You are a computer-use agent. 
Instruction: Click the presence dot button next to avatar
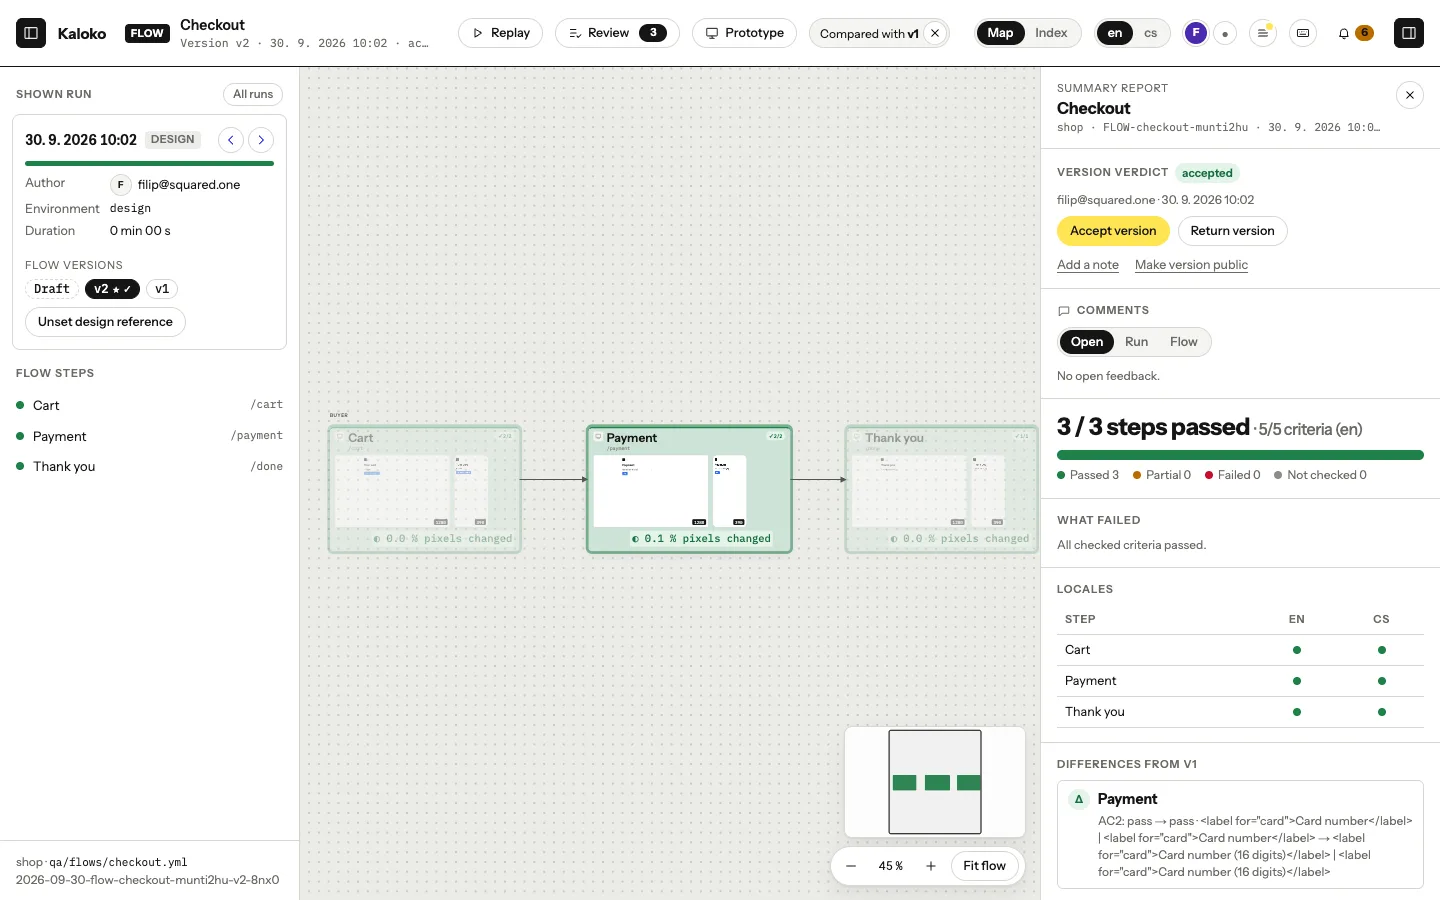point(1225,33)
